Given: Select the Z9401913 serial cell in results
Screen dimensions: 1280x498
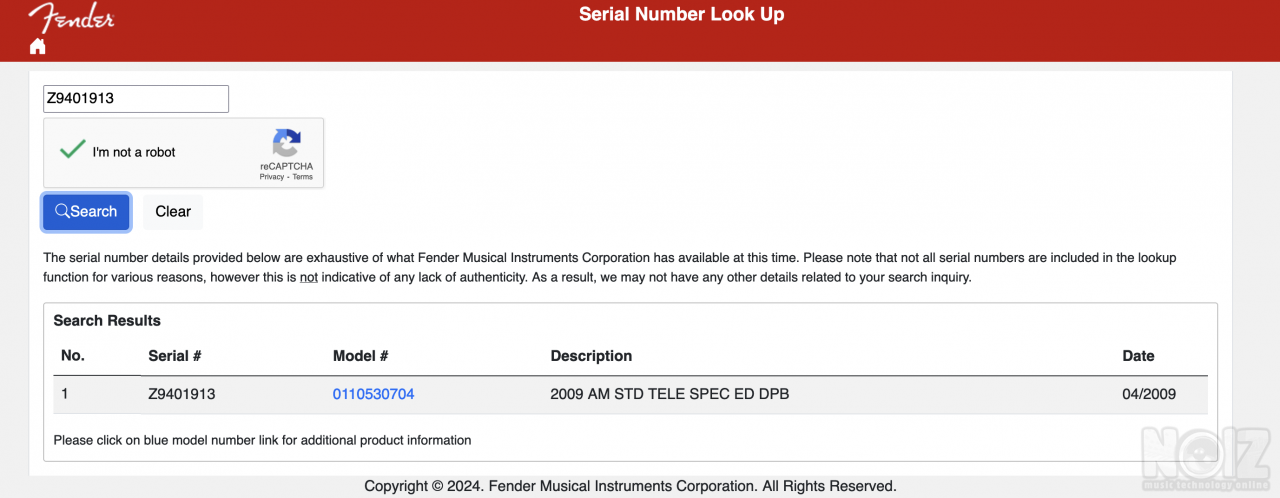Looking at the screenshot, I should click(x=181, y=394).
